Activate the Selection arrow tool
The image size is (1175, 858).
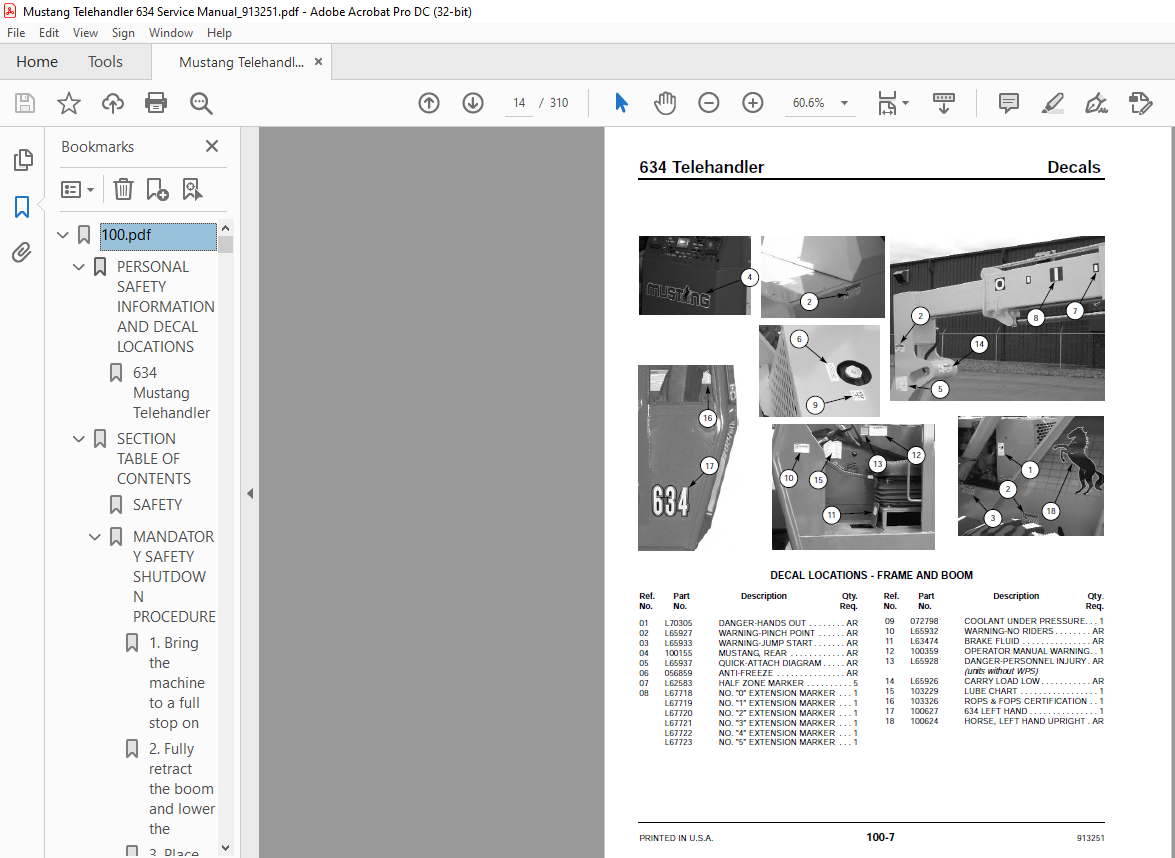621,103
